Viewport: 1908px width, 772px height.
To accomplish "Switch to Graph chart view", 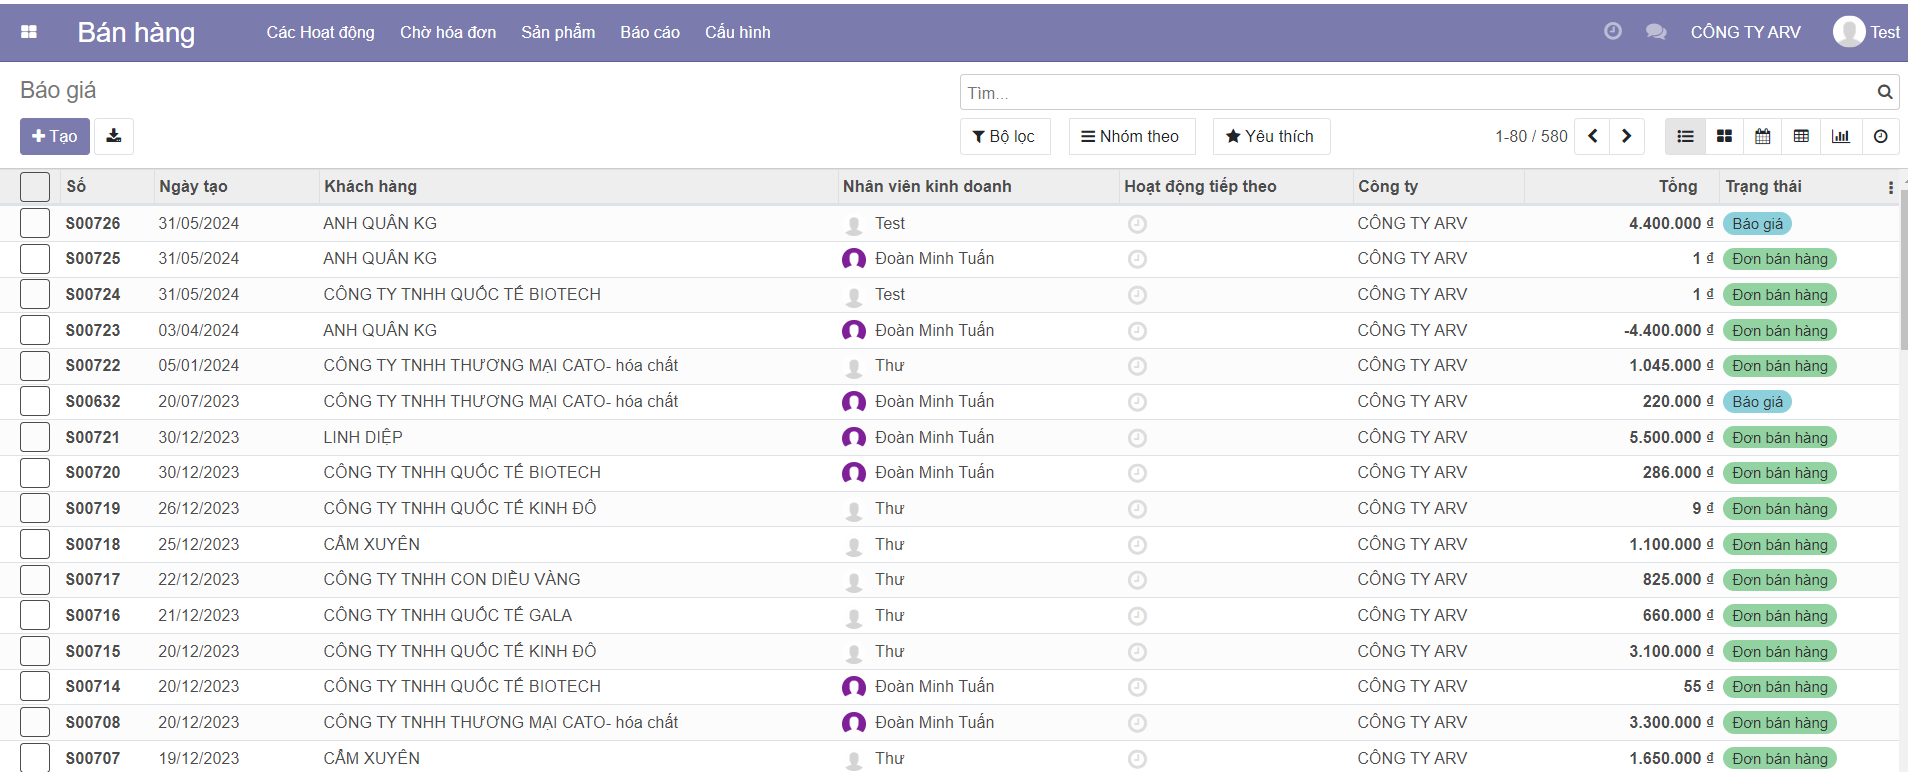I will click(x=1840, y=136).
